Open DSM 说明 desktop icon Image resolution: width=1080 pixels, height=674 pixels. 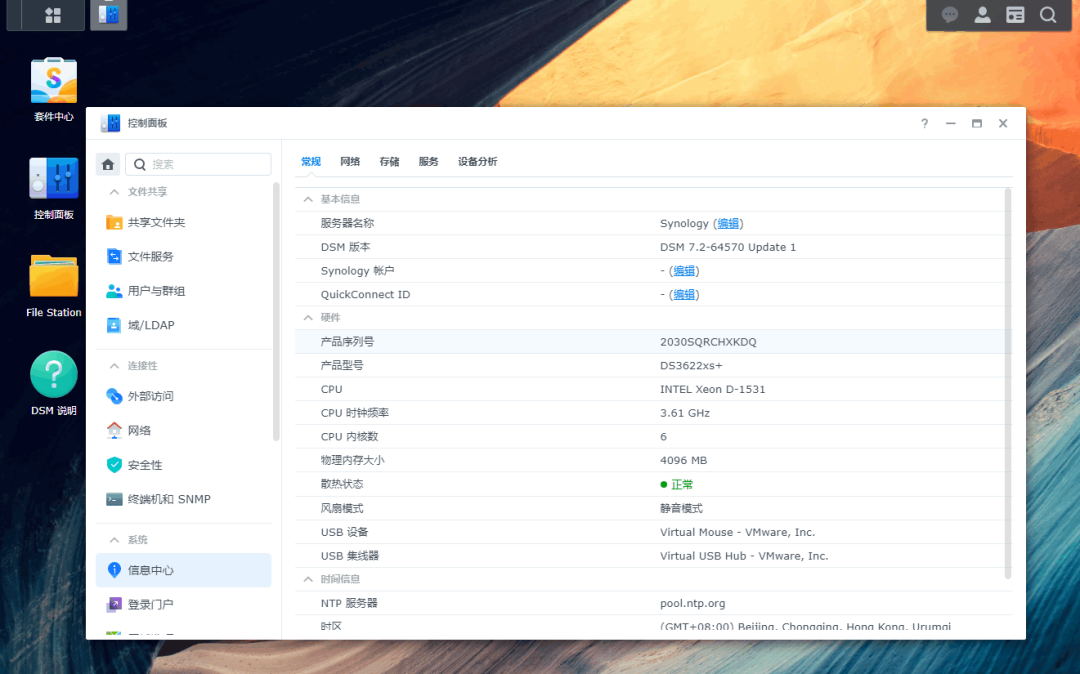click(x=54, y=383)
